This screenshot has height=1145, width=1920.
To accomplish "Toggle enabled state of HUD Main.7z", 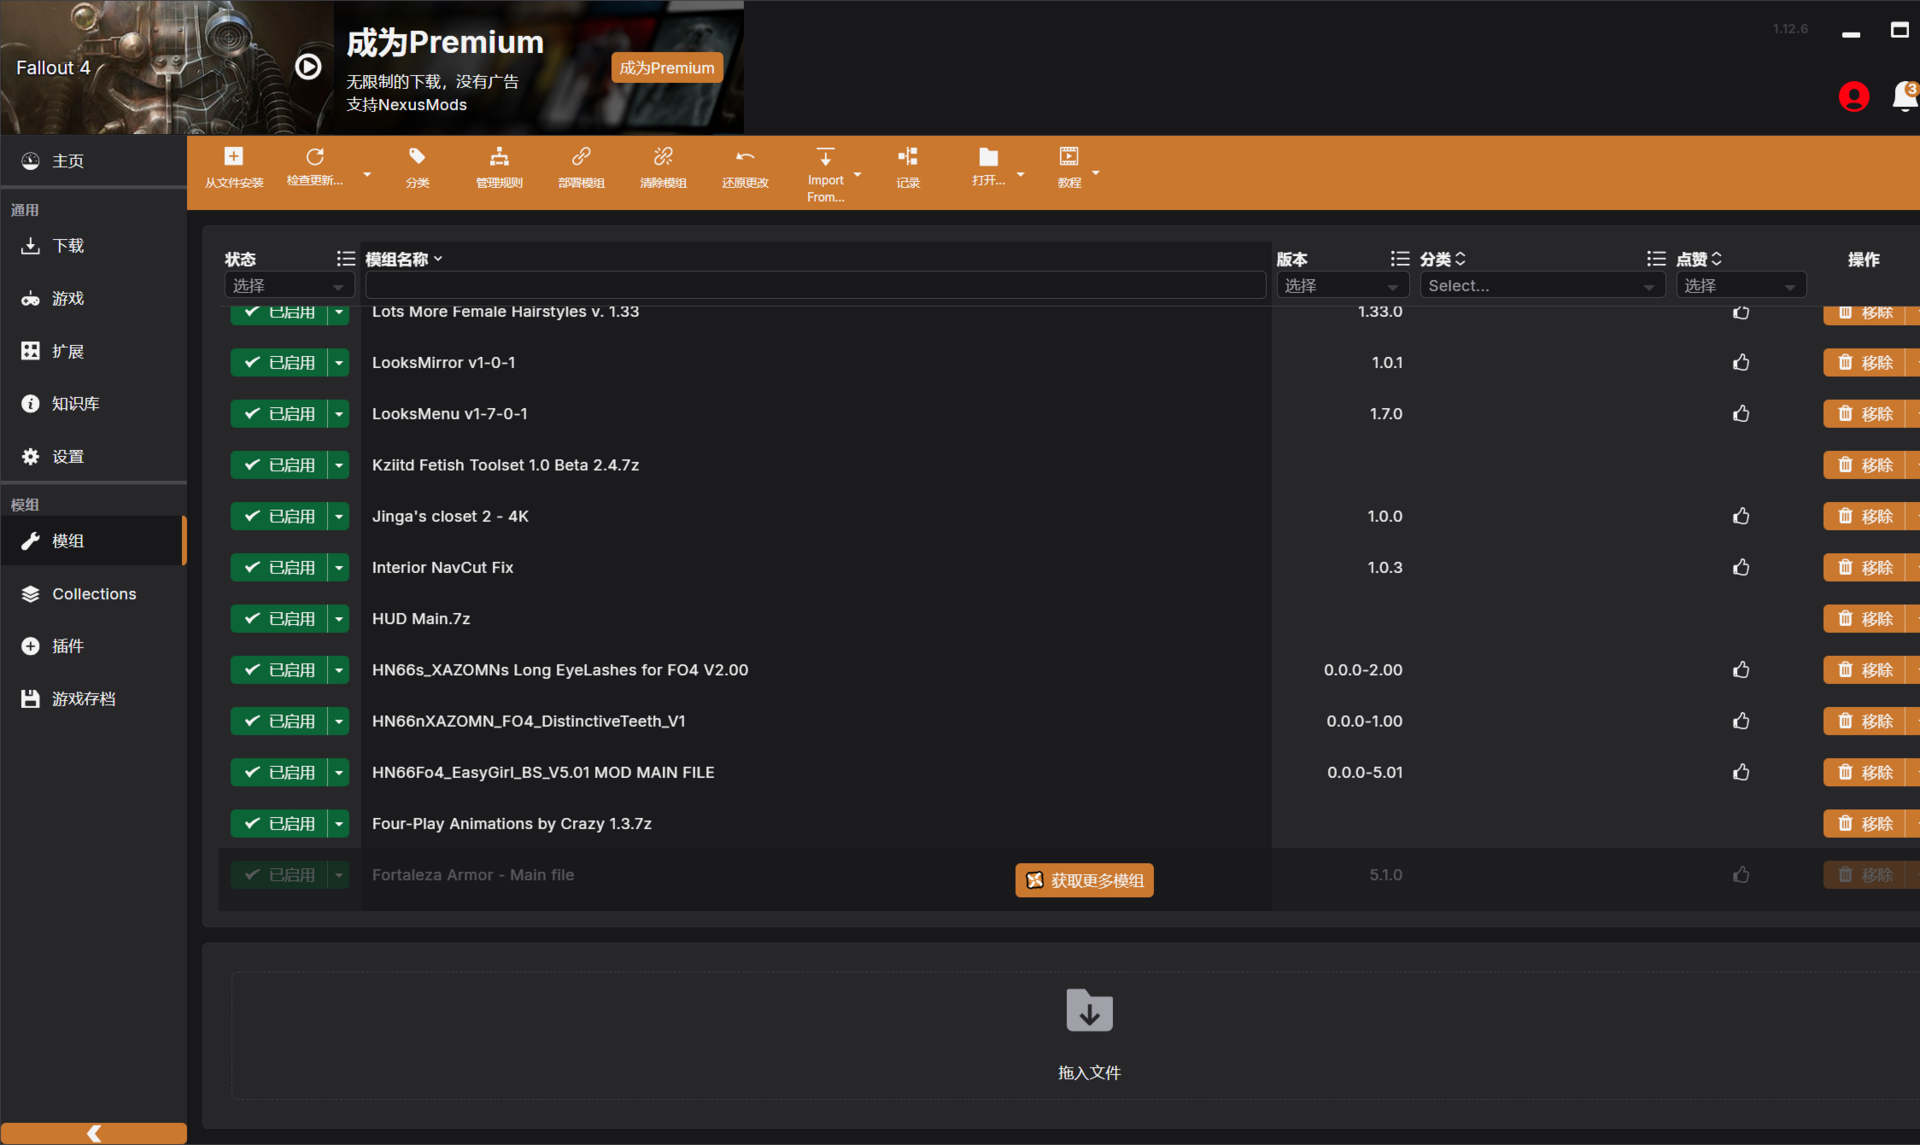I will 279,618.
